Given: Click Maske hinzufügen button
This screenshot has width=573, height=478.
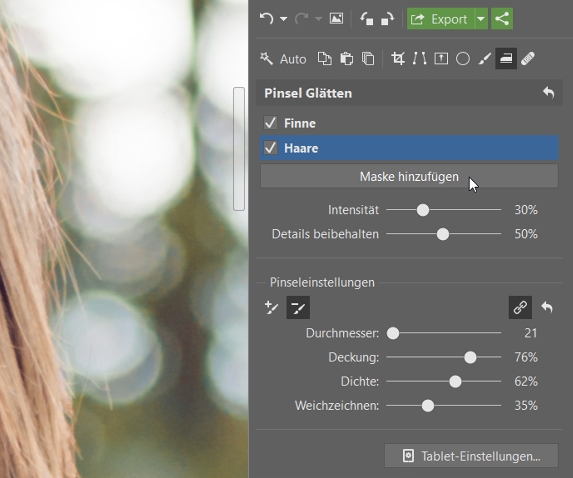Looking at the screenshot, I should click(409, 177).
